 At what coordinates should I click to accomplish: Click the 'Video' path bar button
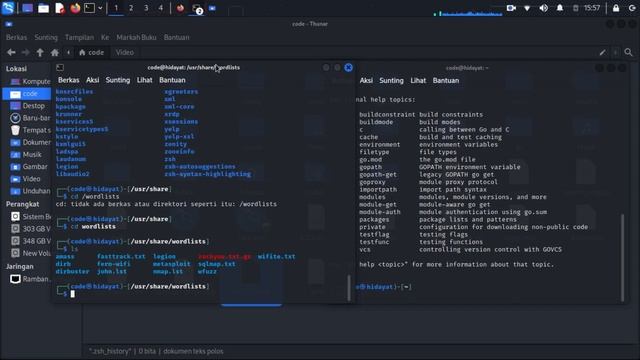pos(124,52)
